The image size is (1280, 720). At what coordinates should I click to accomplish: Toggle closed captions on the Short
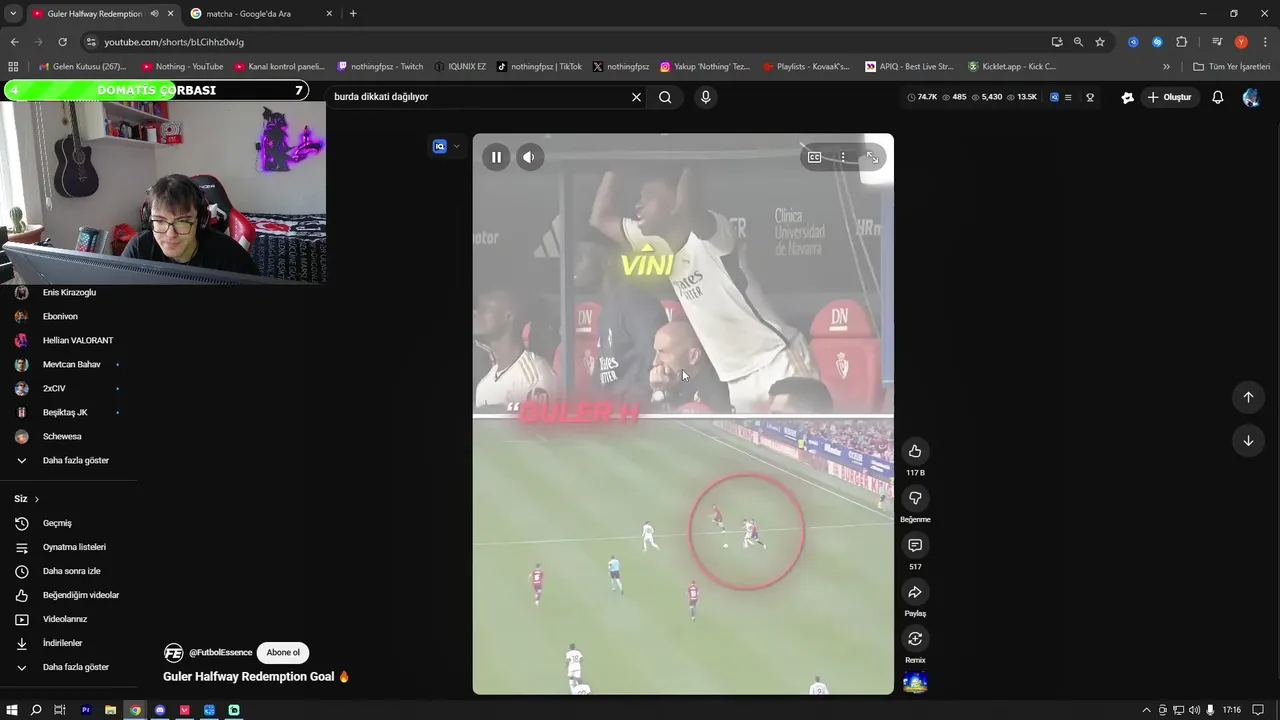pyautogui.click(x=814, y=157)
